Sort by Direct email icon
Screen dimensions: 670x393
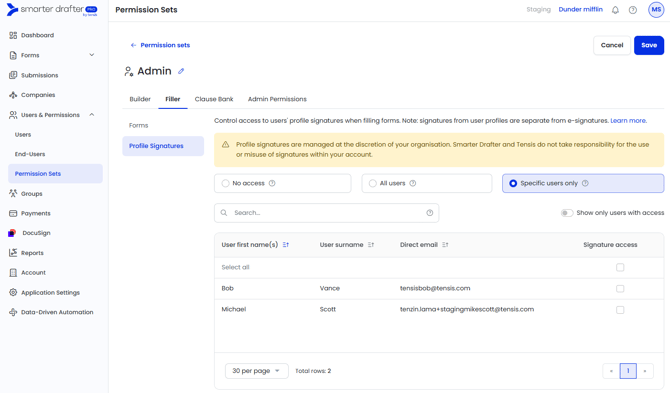pyautogui.click(x=445, y=245)
